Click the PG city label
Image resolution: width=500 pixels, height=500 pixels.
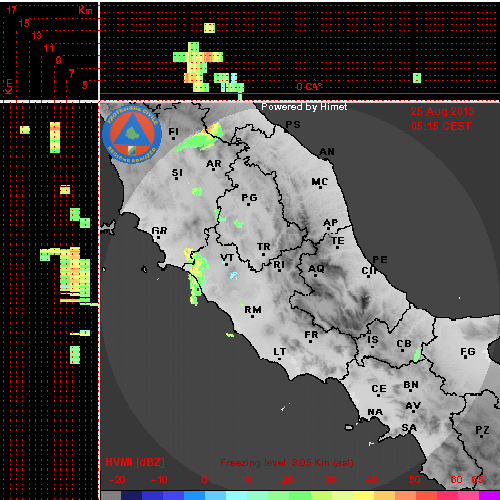(x=249, y=198)
